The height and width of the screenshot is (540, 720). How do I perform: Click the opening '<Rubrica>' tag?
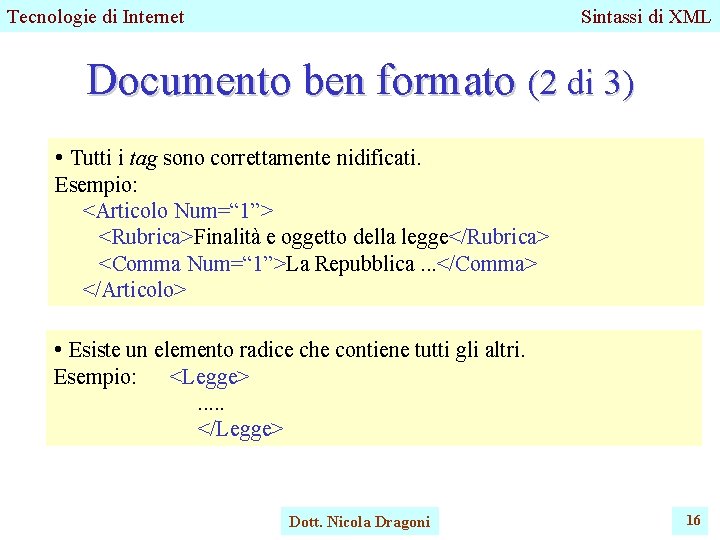[x=146, y=237]
